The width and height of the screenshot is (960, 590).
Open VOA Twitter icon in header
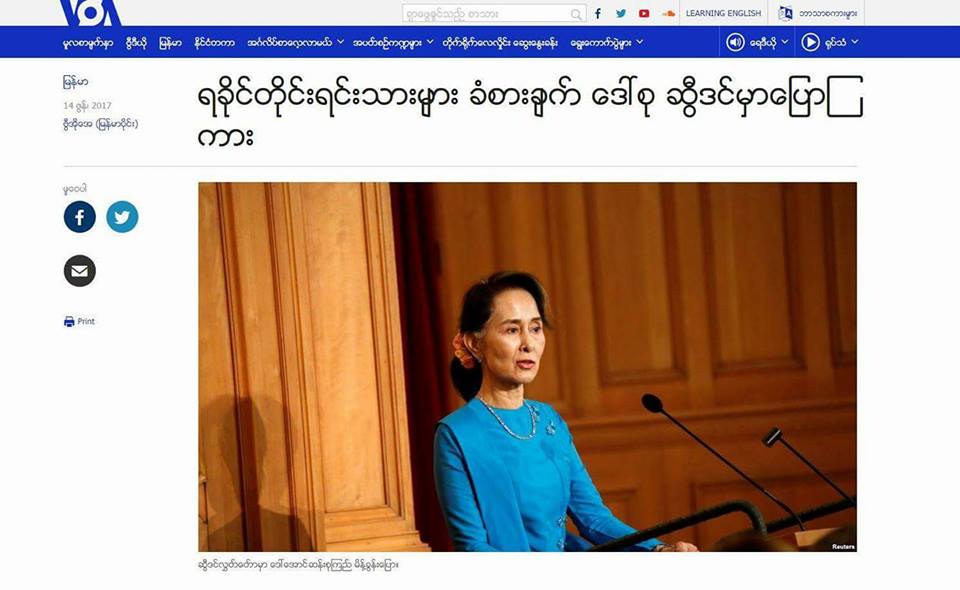621,13
